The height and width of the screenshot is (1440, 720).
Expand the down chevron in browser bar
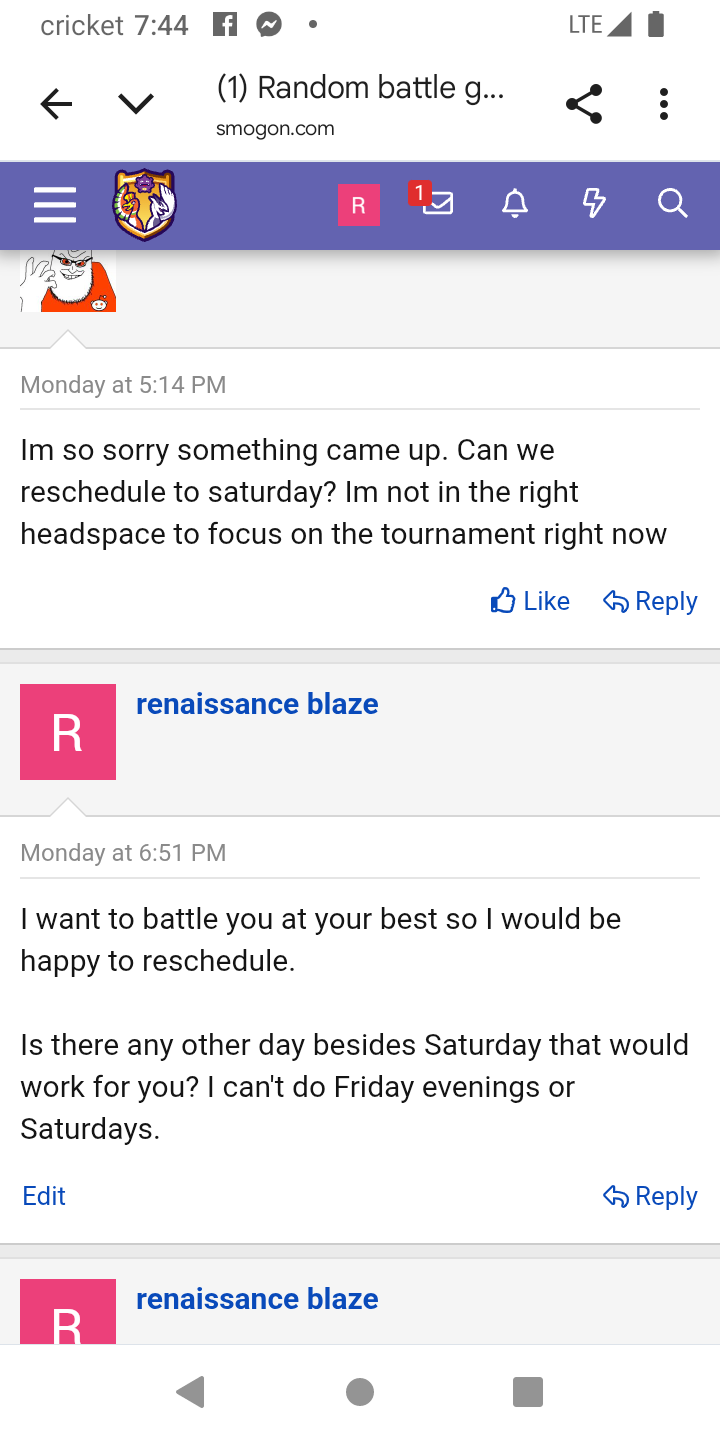136,104
